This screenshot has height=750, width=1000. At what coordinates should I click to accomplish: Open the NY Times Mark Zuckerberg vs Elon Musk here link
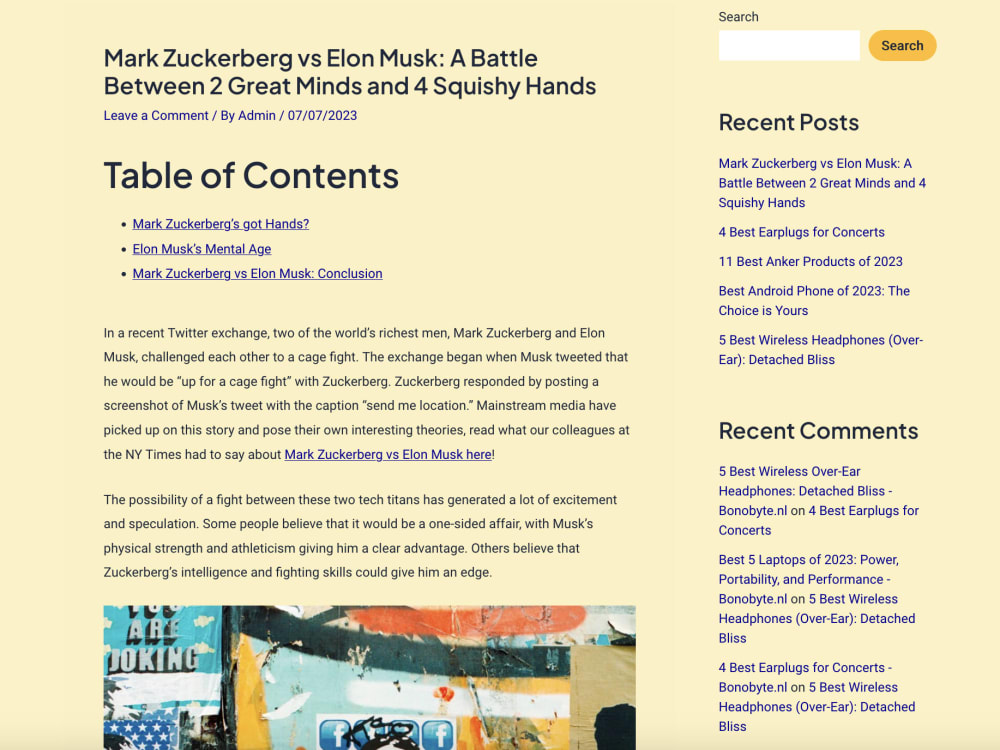click(x=388, y=455)
